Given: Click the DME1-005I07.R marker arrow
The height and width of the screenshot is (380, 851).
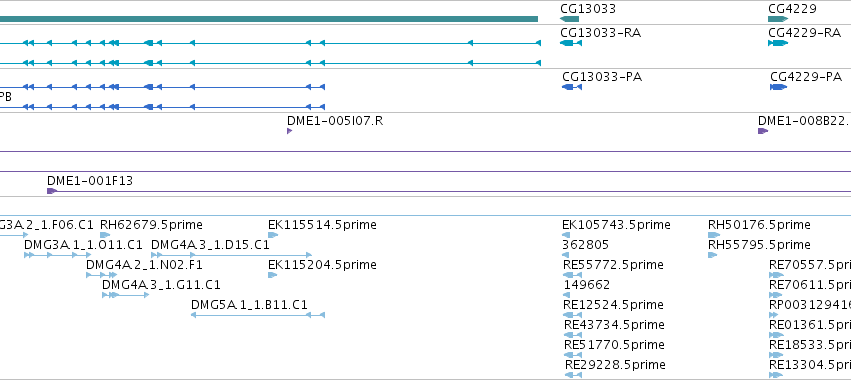Looking at the screenshot, I should [289, 131].
